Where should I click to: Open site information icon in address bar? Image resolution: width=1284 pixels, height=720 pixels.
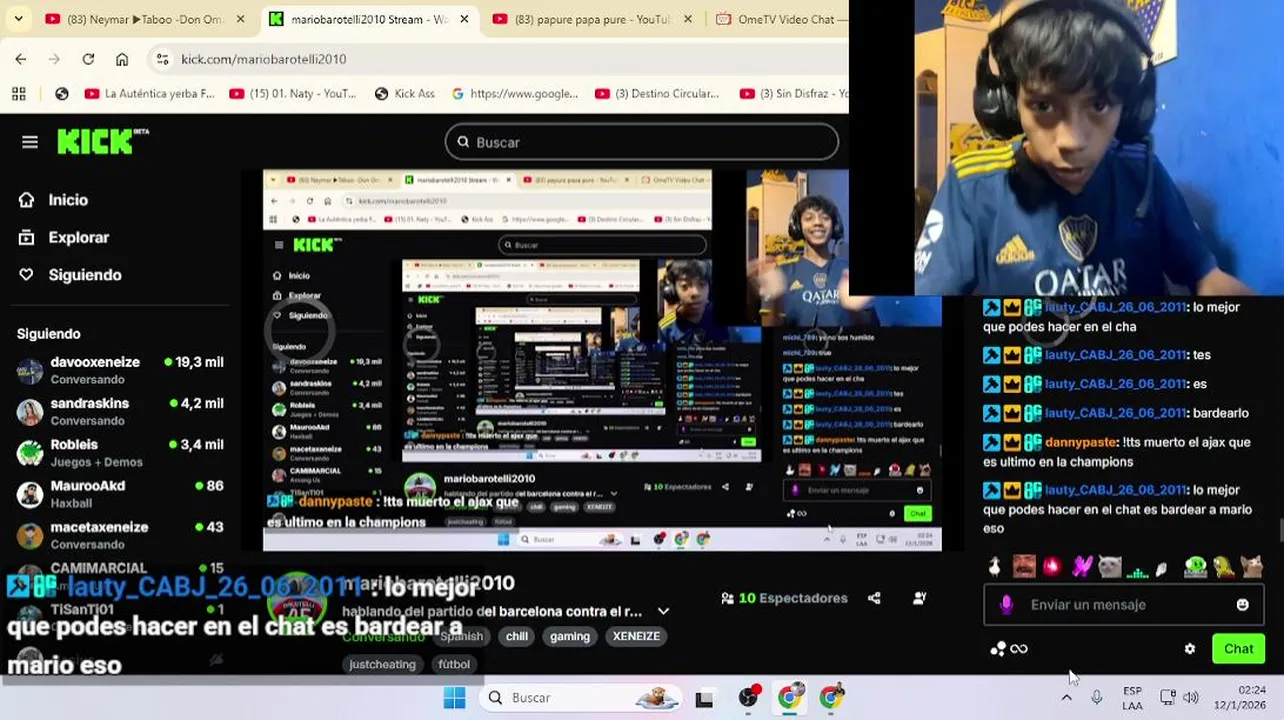pos(163,59)
